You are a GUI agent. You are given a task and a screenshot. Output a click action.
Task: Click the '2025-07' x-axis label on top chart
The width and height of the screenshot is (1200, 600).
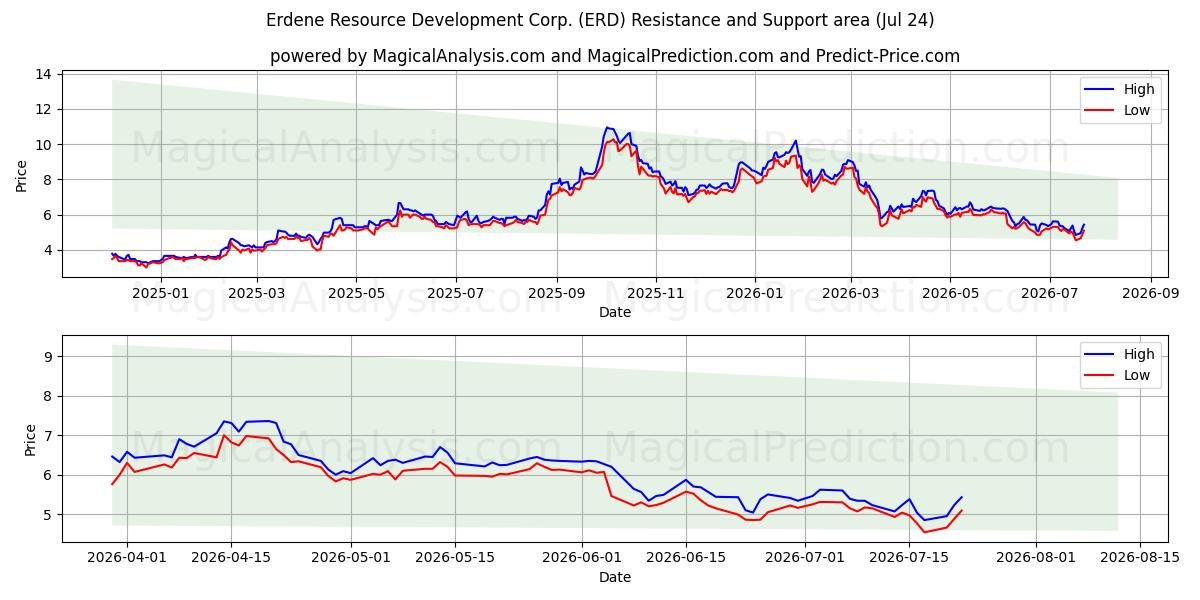[x=456, y=294]
